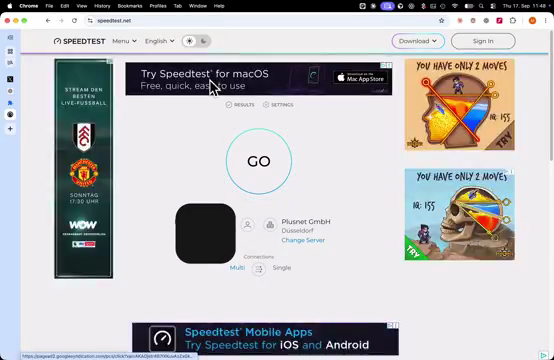Click the X icon in sidebar

point(10,79)
